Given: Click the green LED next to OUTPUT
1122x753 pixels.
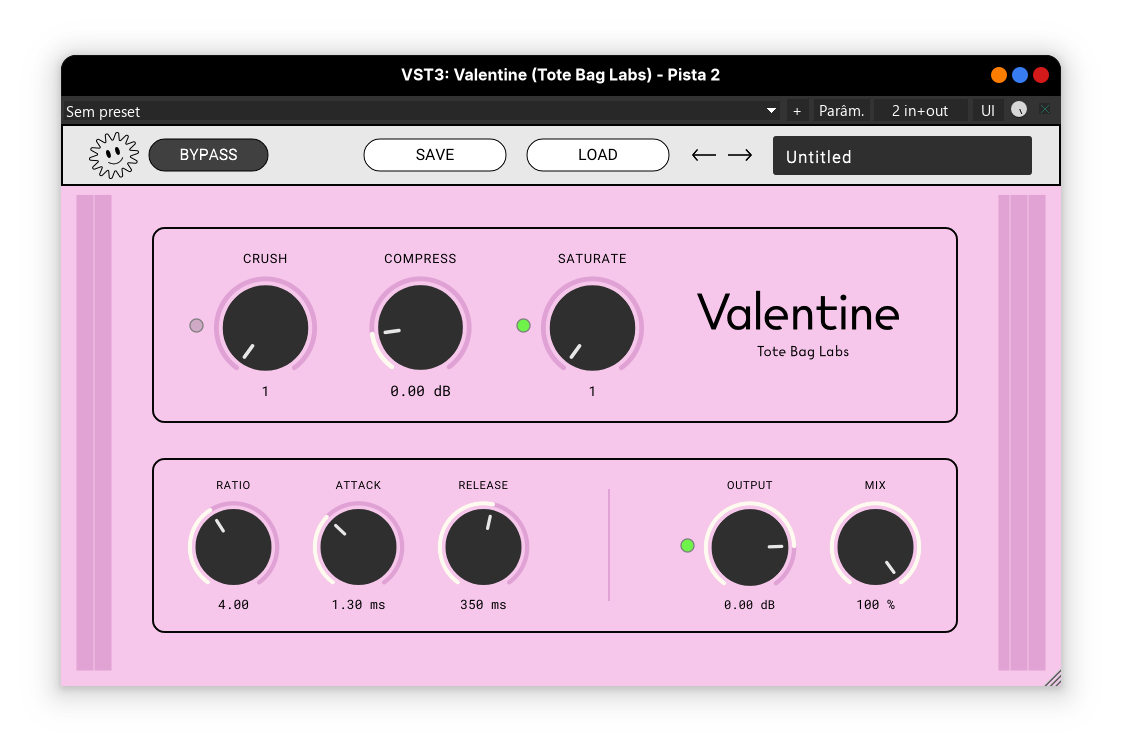Looking at the screenshot, I should point(687,546).
